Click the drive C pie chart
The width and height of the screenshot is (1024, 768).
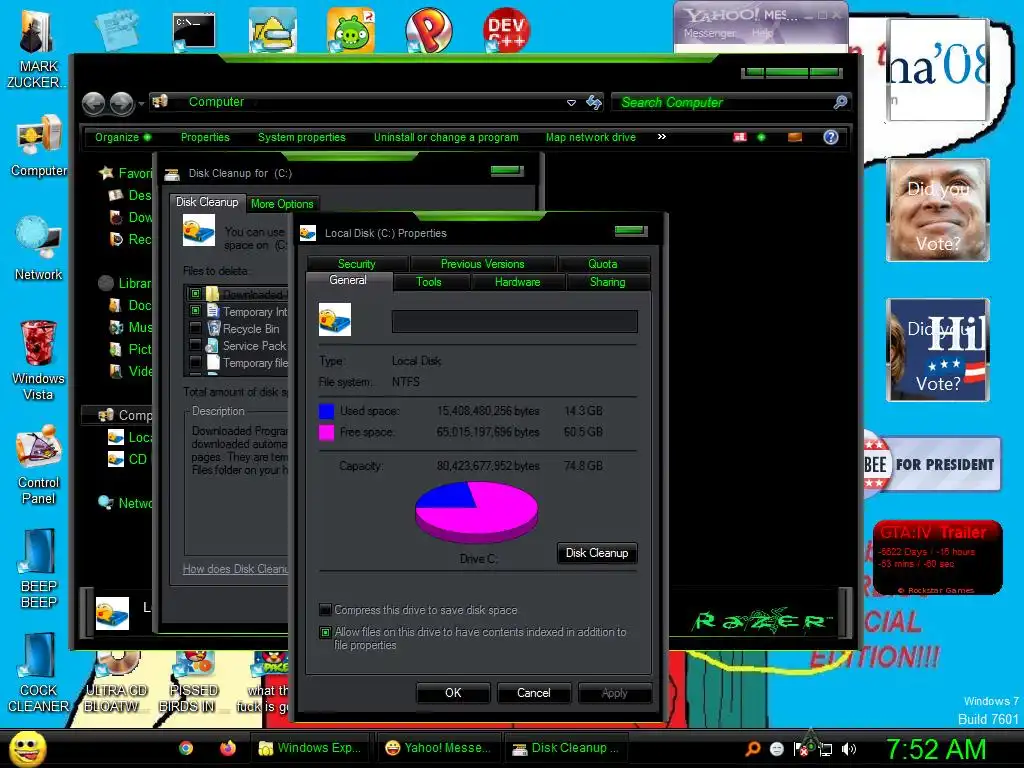tap(477, 512)
